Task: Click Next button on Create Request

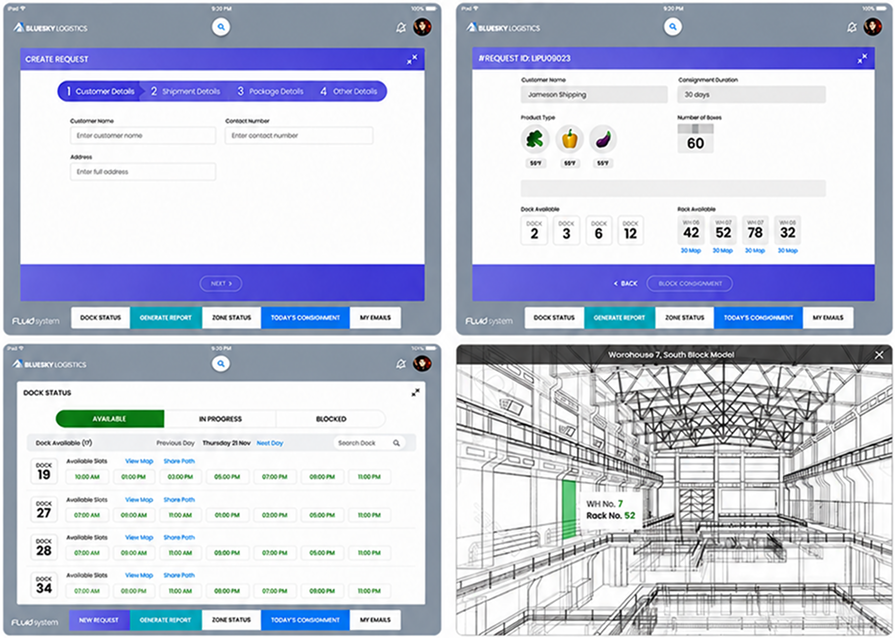Action: pyautogui.click(x=221, y=283)
